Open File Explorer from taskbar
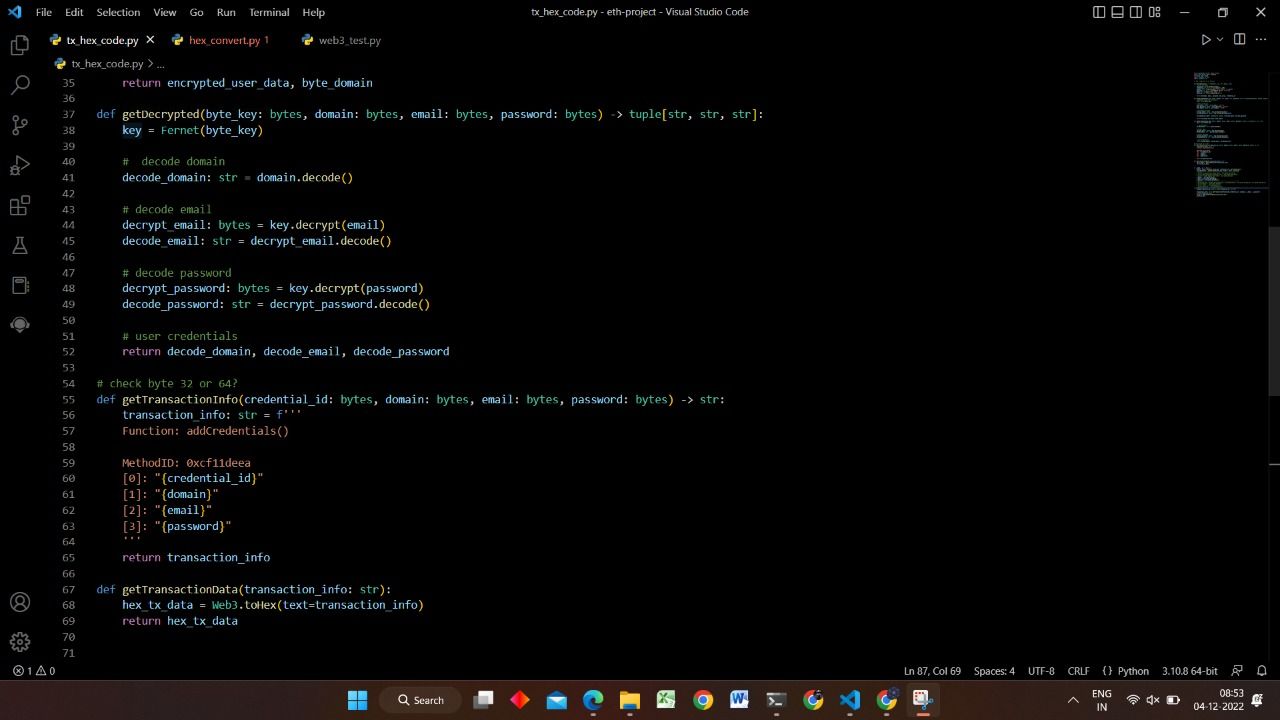 click(x=629, y=700)
